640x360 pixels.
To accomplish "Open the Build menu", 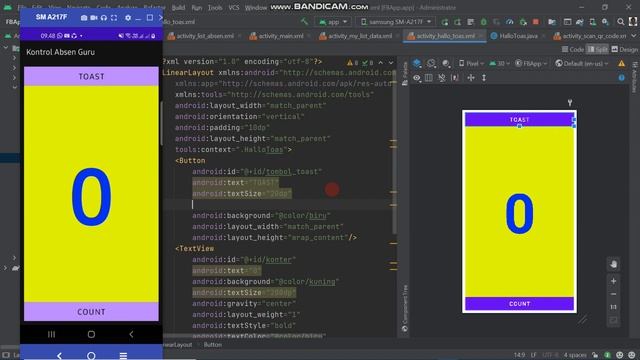I will point(178,7).
